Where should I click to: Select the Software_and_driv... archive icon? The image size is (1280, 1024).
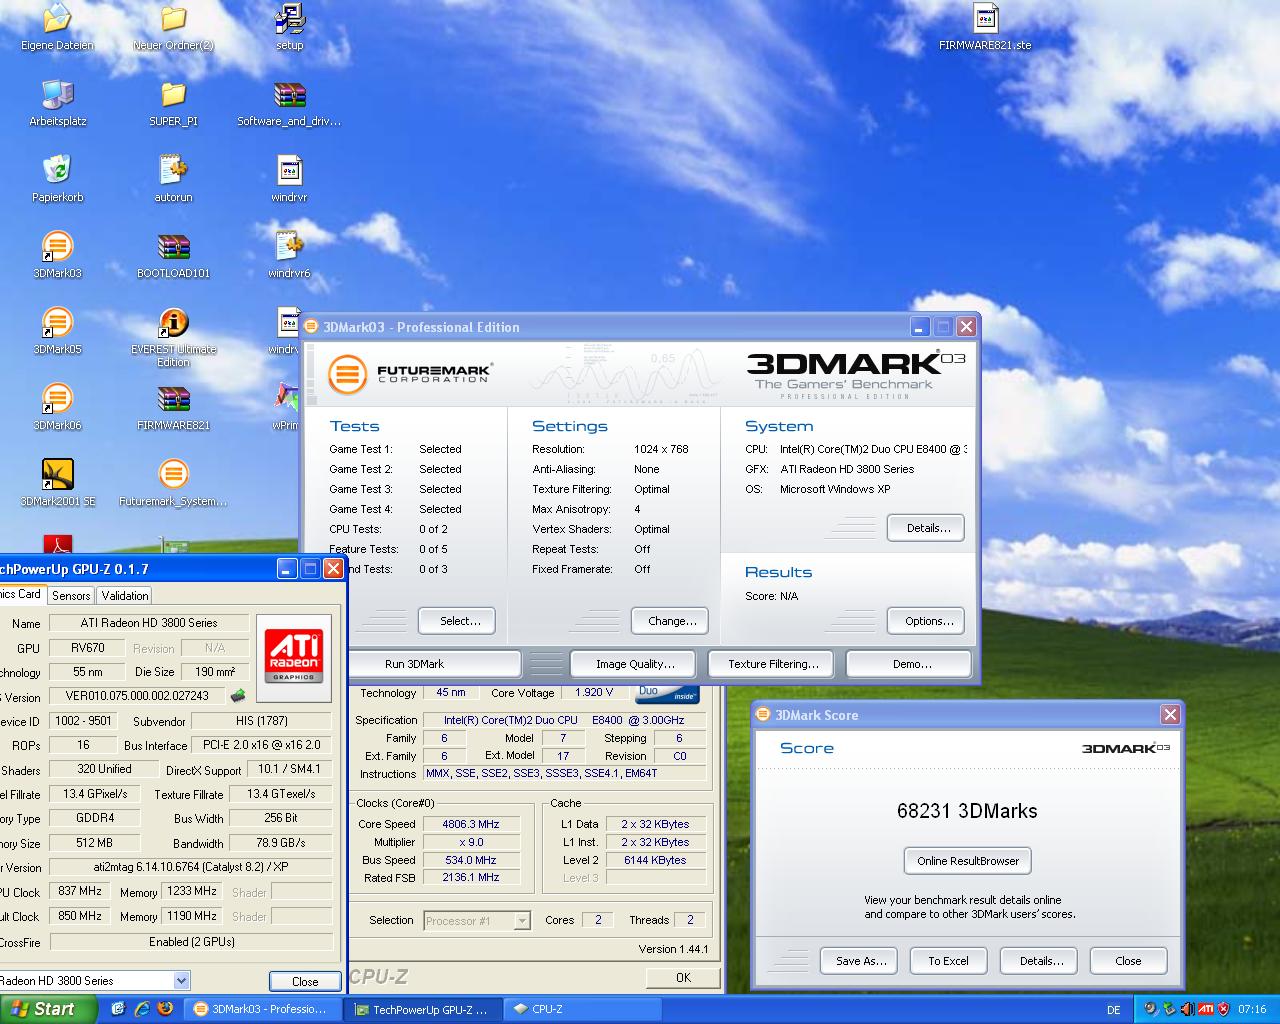tap(289, 95)
